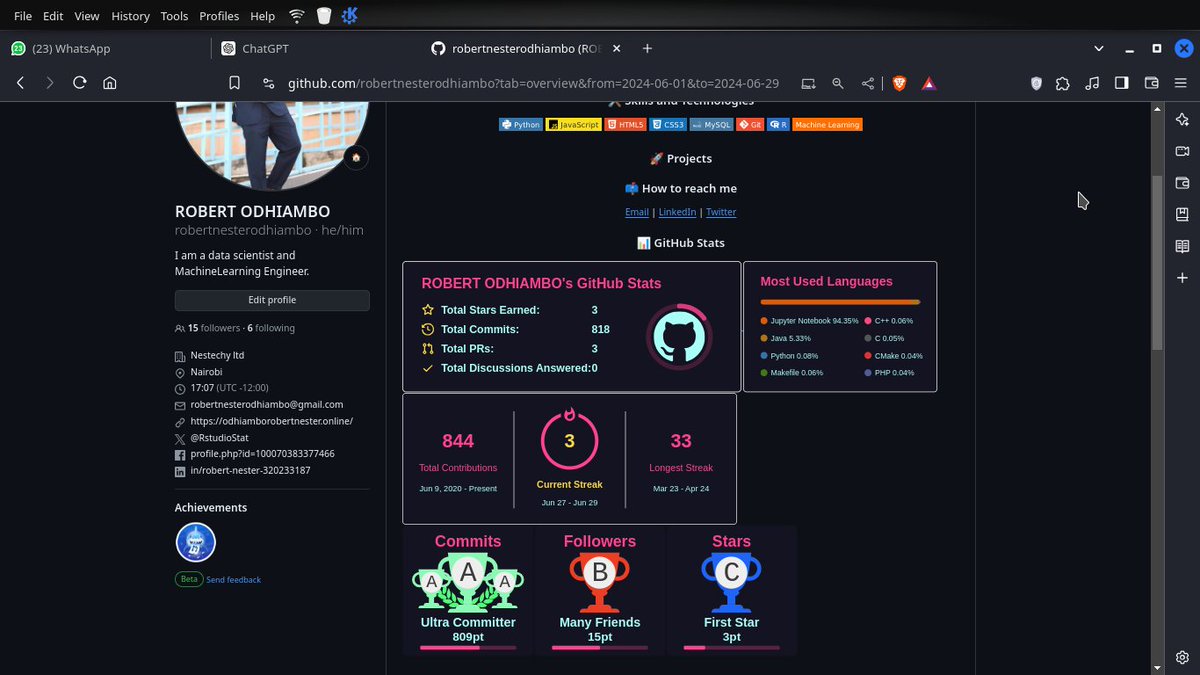The width and height of the screenshot is (1200, 675).
Task: Bookmark this page with the bookmark icon
Action: tap(234, 84)
